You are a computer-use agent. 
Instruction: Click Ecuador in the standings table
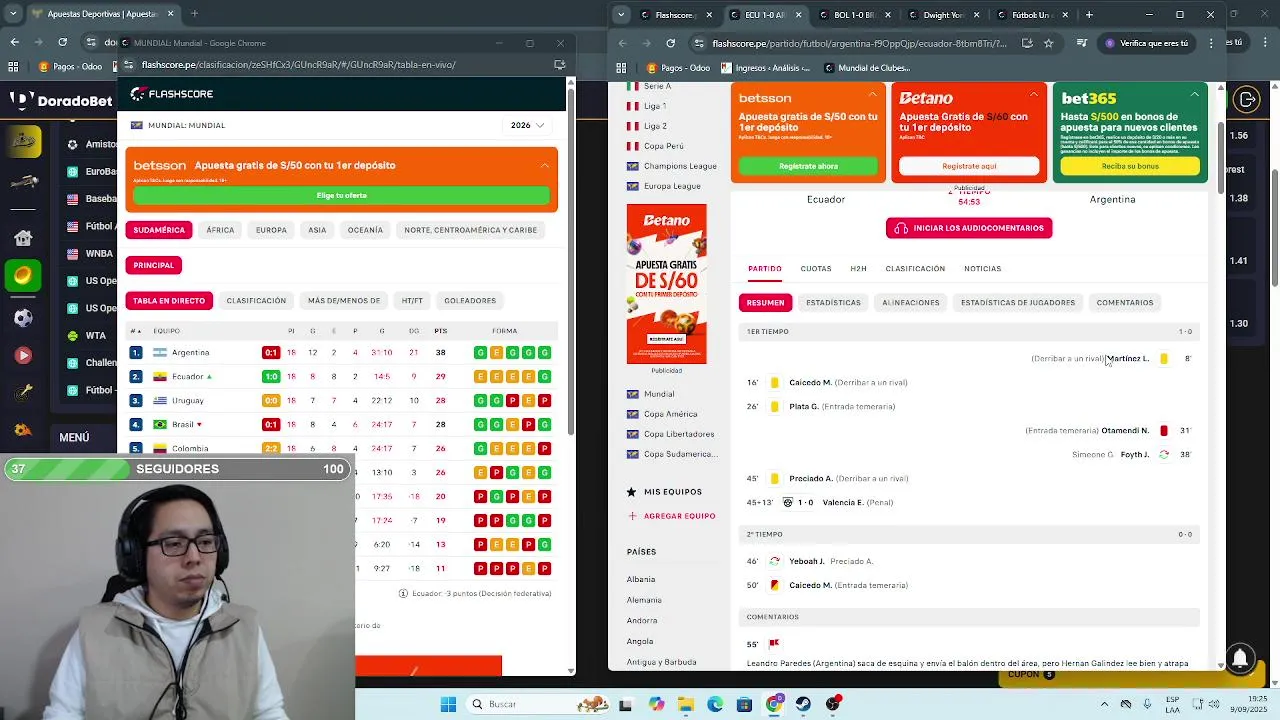tap(187, 377)
